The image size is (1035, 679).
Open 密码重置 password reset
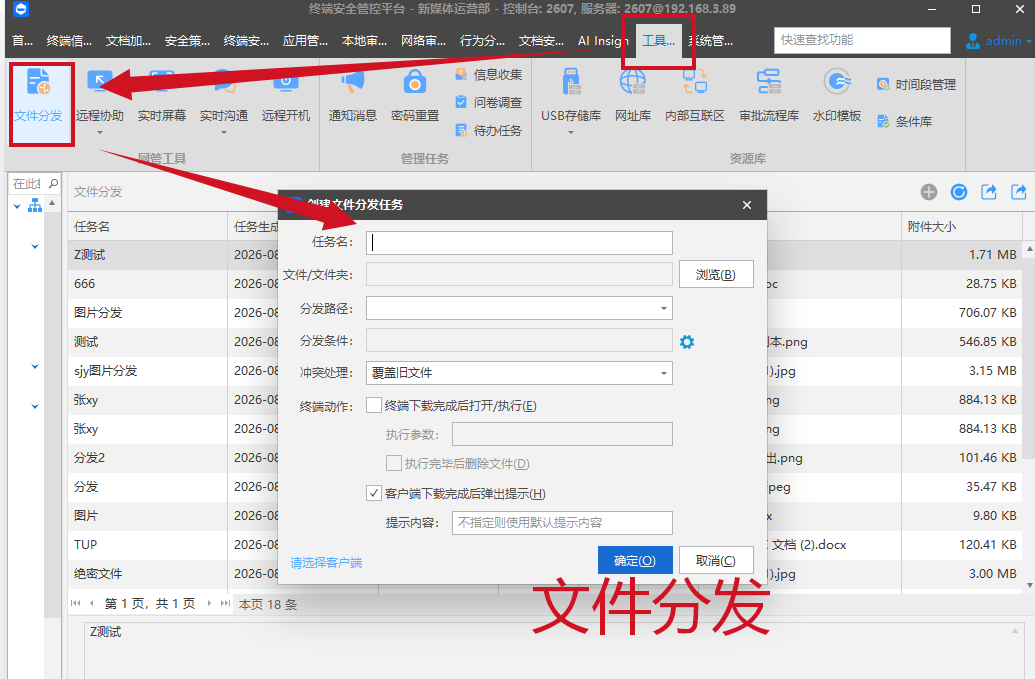pyautogui.click(x=415, y=96)
